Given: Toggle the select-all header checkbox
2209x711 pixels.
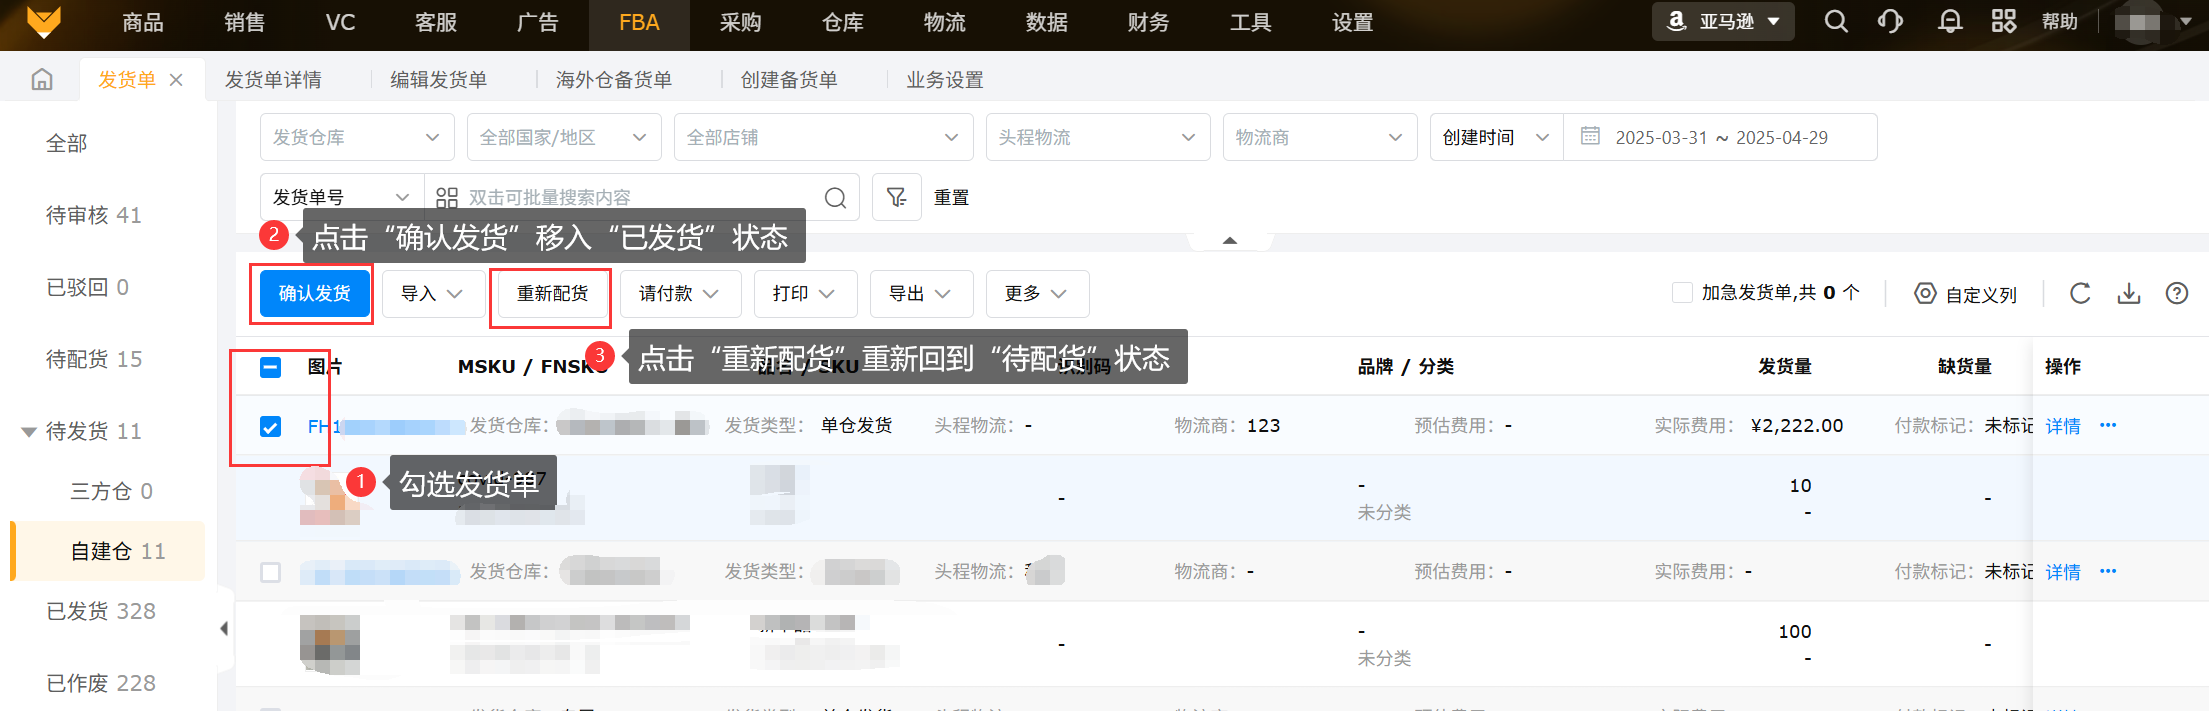Looking at the screenshot, I should pyautogui.click(x=270, y=367).
